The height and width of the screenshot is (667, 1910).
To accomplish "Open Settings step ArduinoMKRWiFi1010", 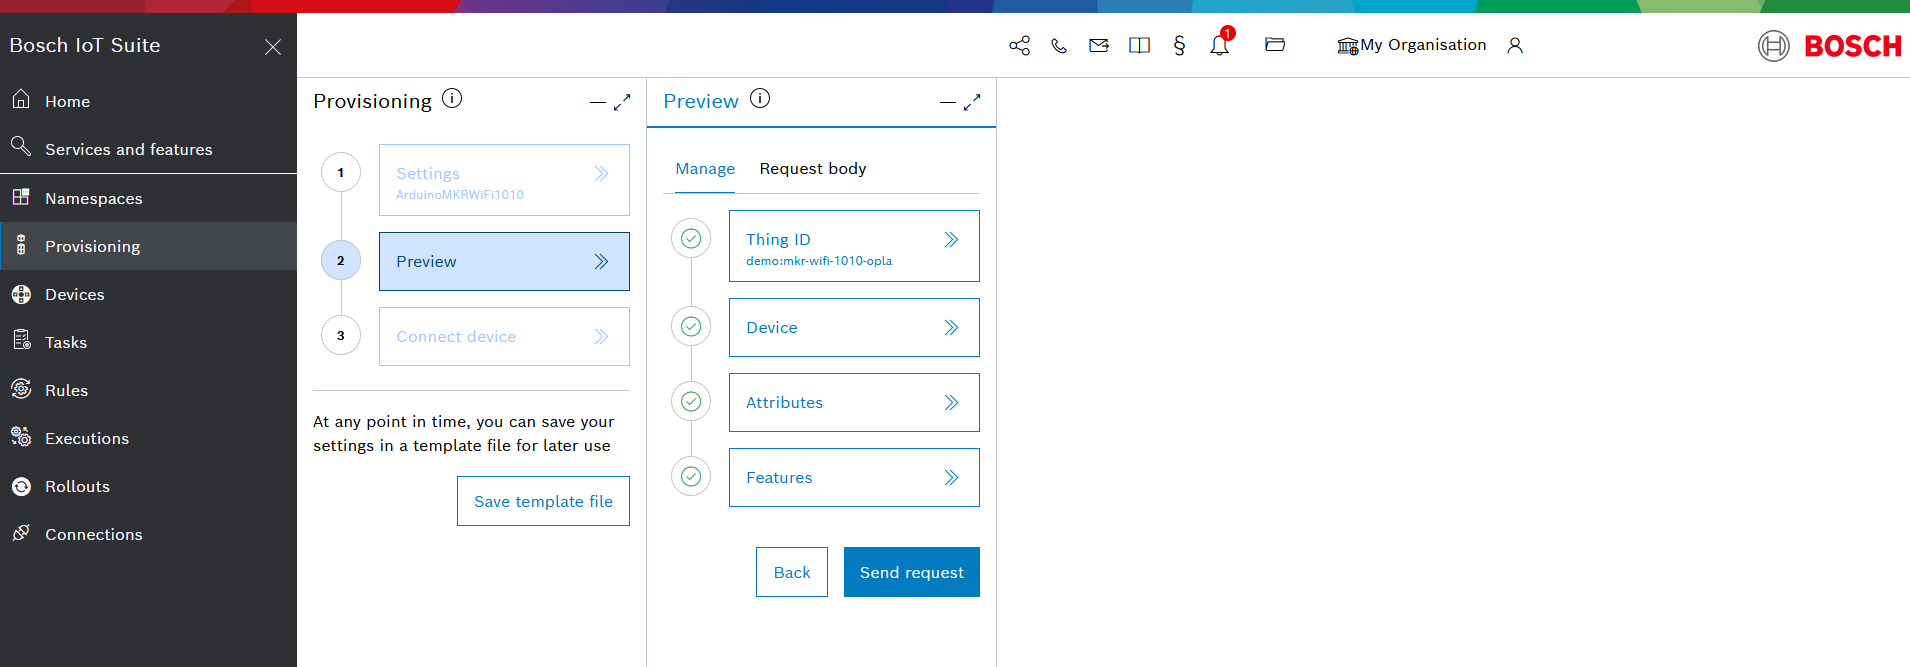I will click(x=504, y=180).
